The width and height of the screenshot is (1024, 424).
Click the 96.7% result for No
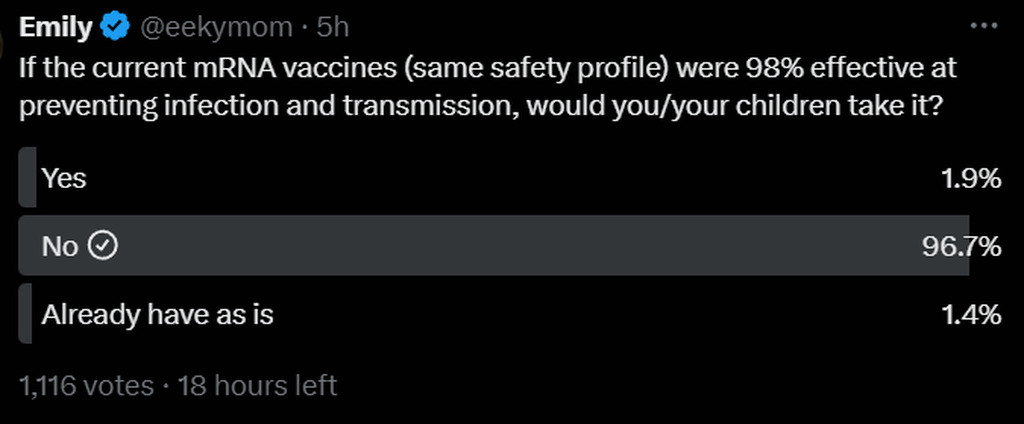tap(961, 246)
